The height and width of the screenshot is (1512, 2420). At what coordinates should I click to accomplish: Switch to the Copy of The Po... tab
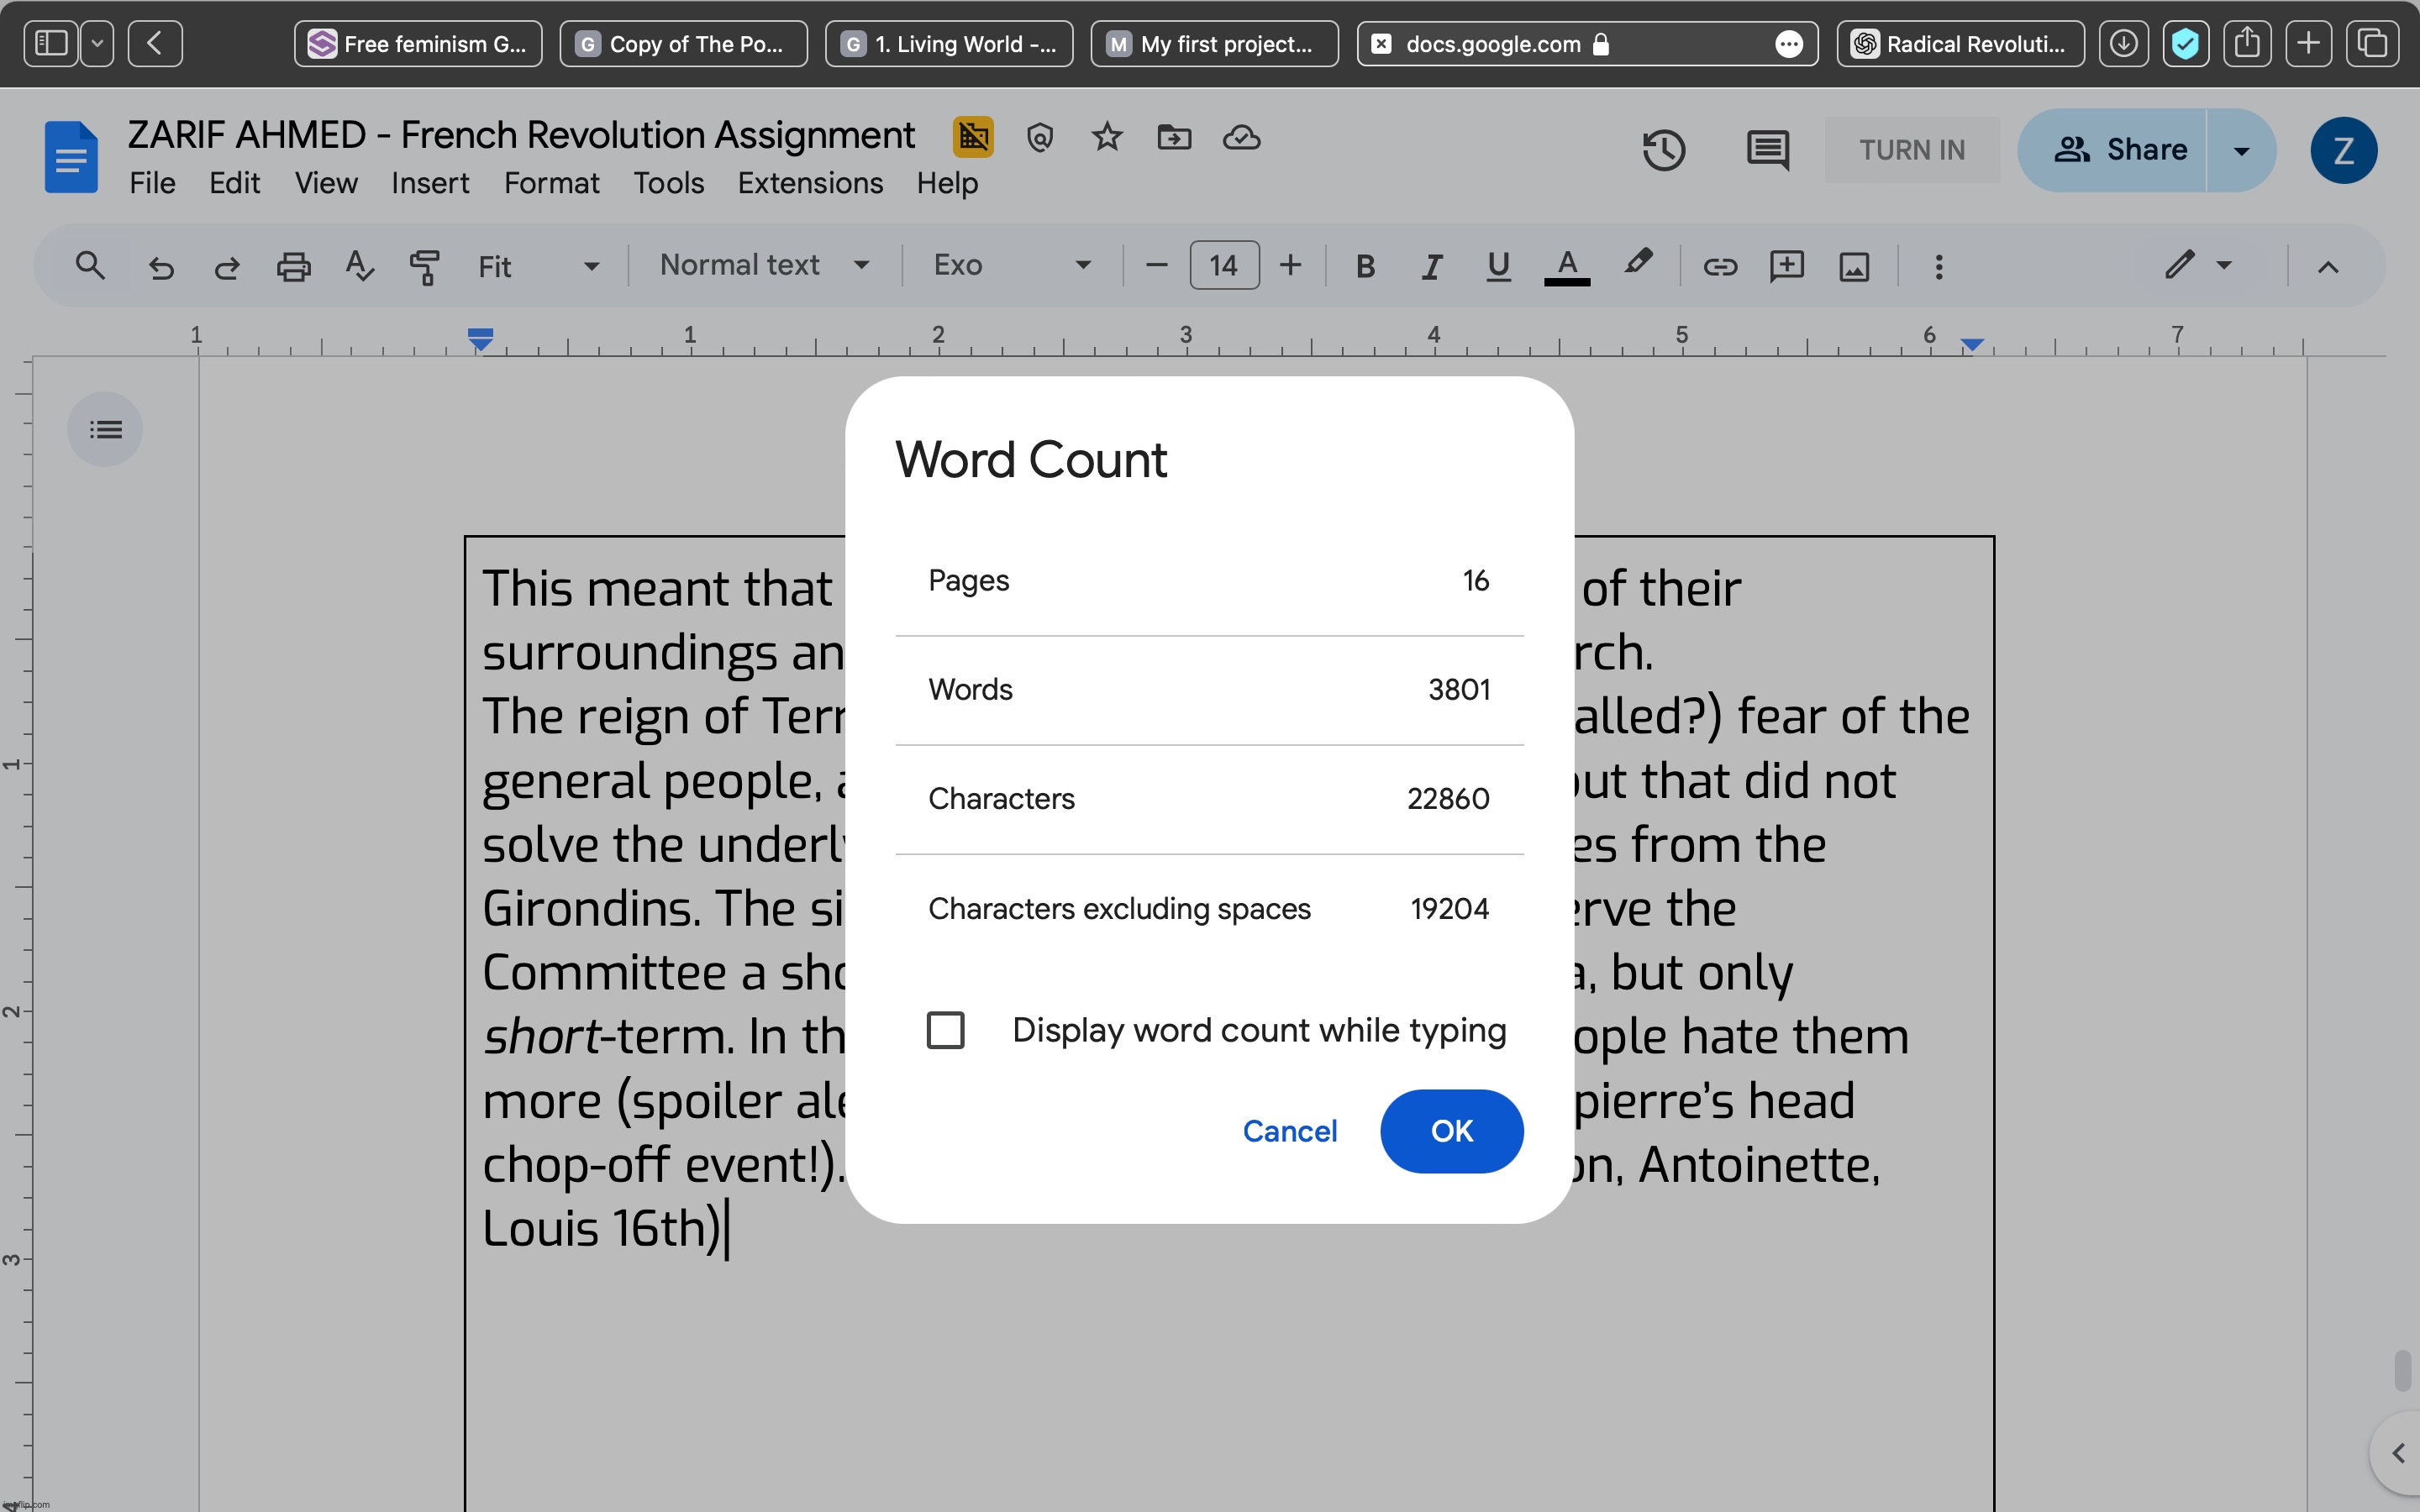[683, 44]
